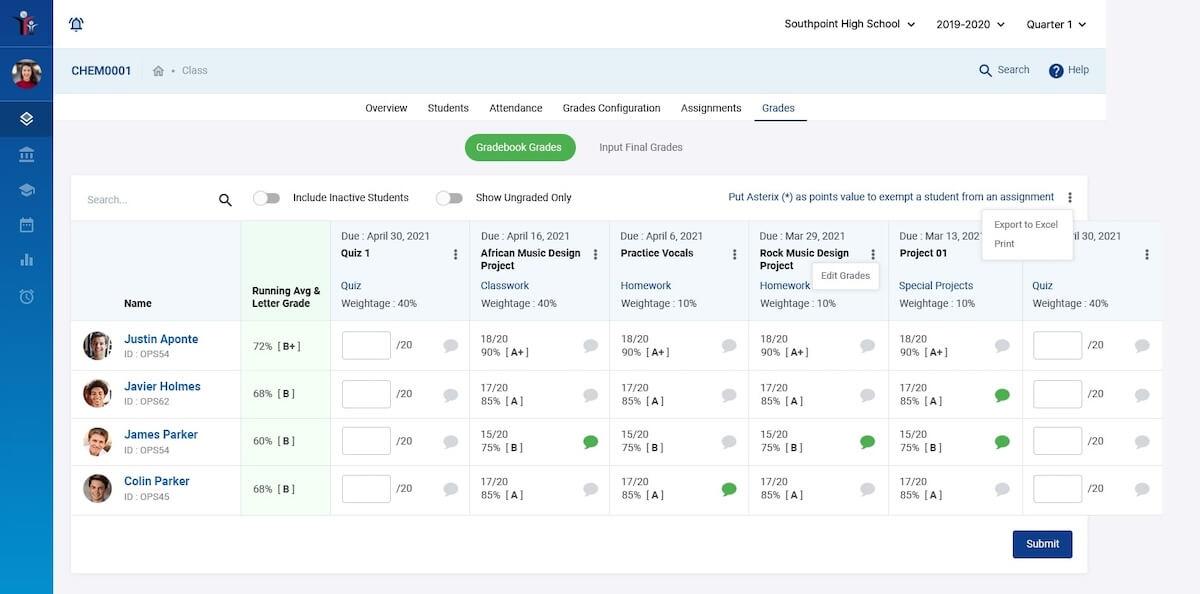The width and height of the screenshot is (1200, 594).
Task: Switch to the Attendance tab
Action: tap(516, 108)
